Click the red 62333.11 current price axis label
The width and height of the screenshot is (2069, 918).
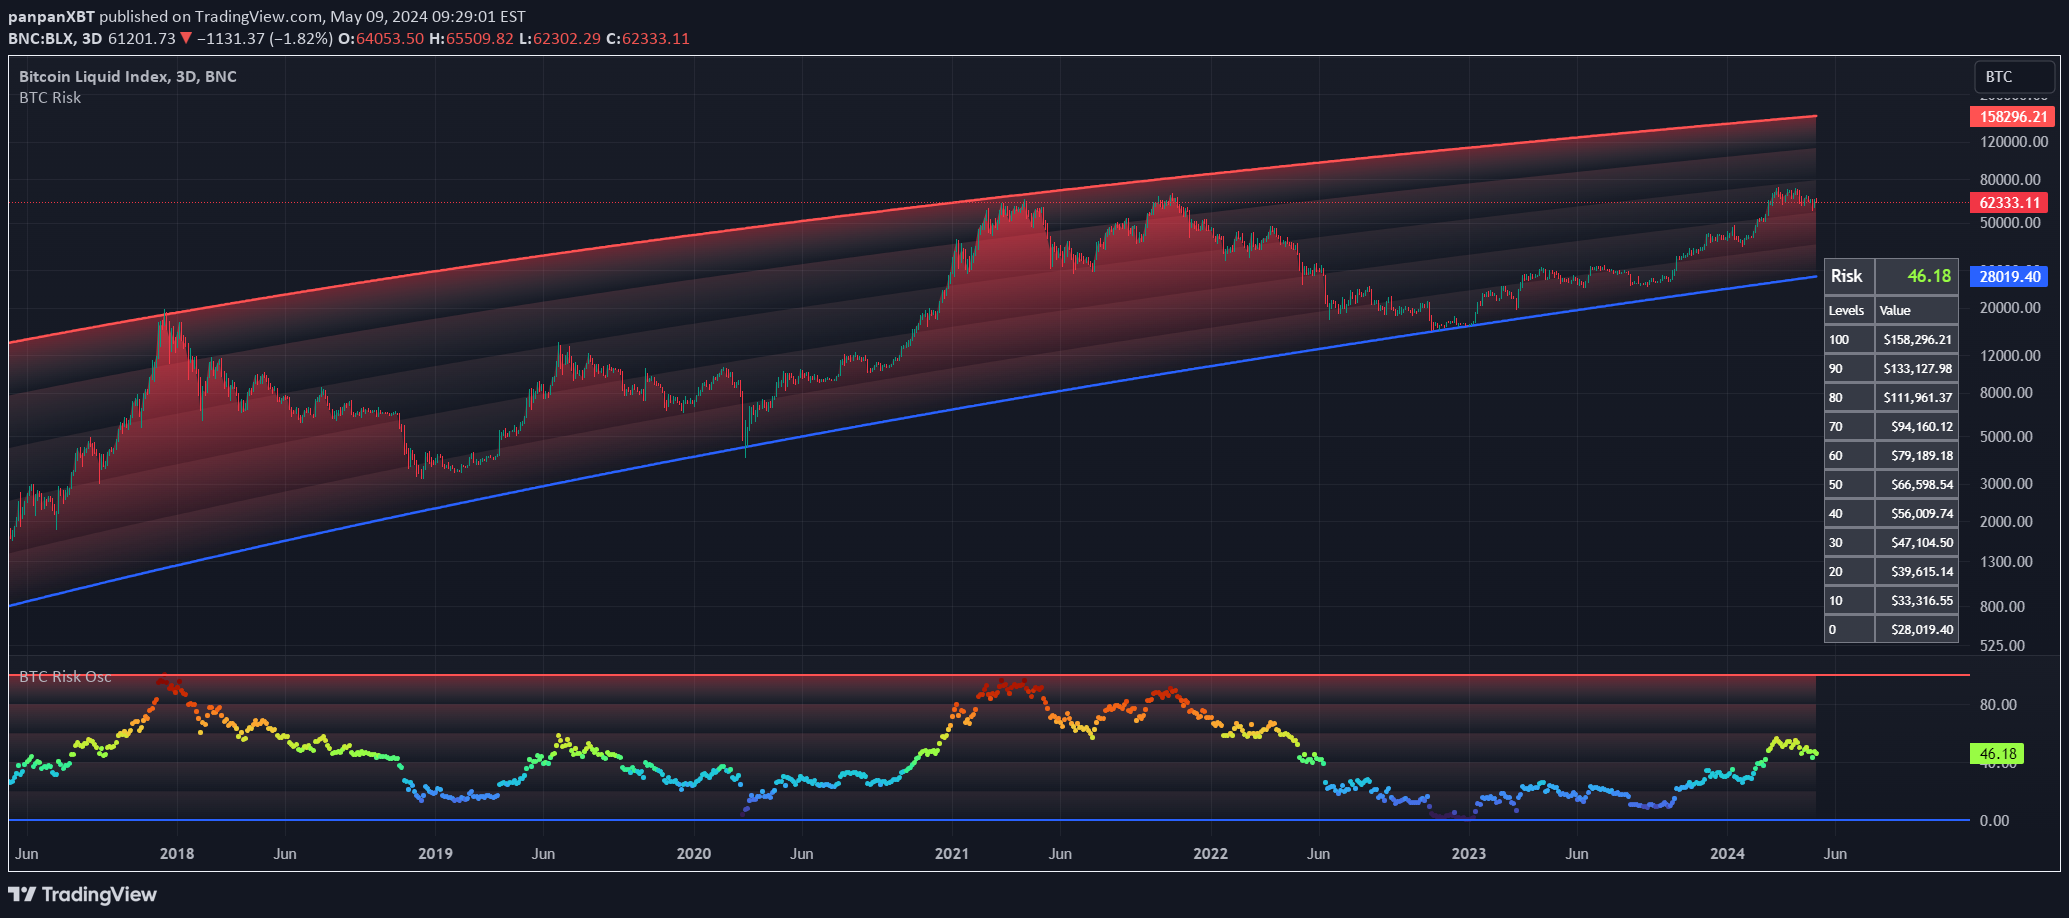click(2009, 202)
